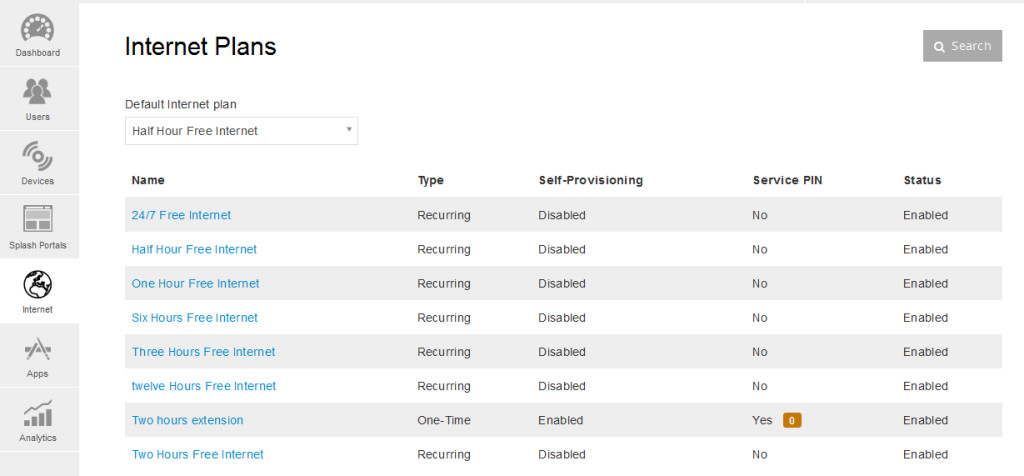Viewport: 1024px width, 476px height.
Task: Click the Internet globe icon
Action: pyautogui.click(x=37, y=284)
